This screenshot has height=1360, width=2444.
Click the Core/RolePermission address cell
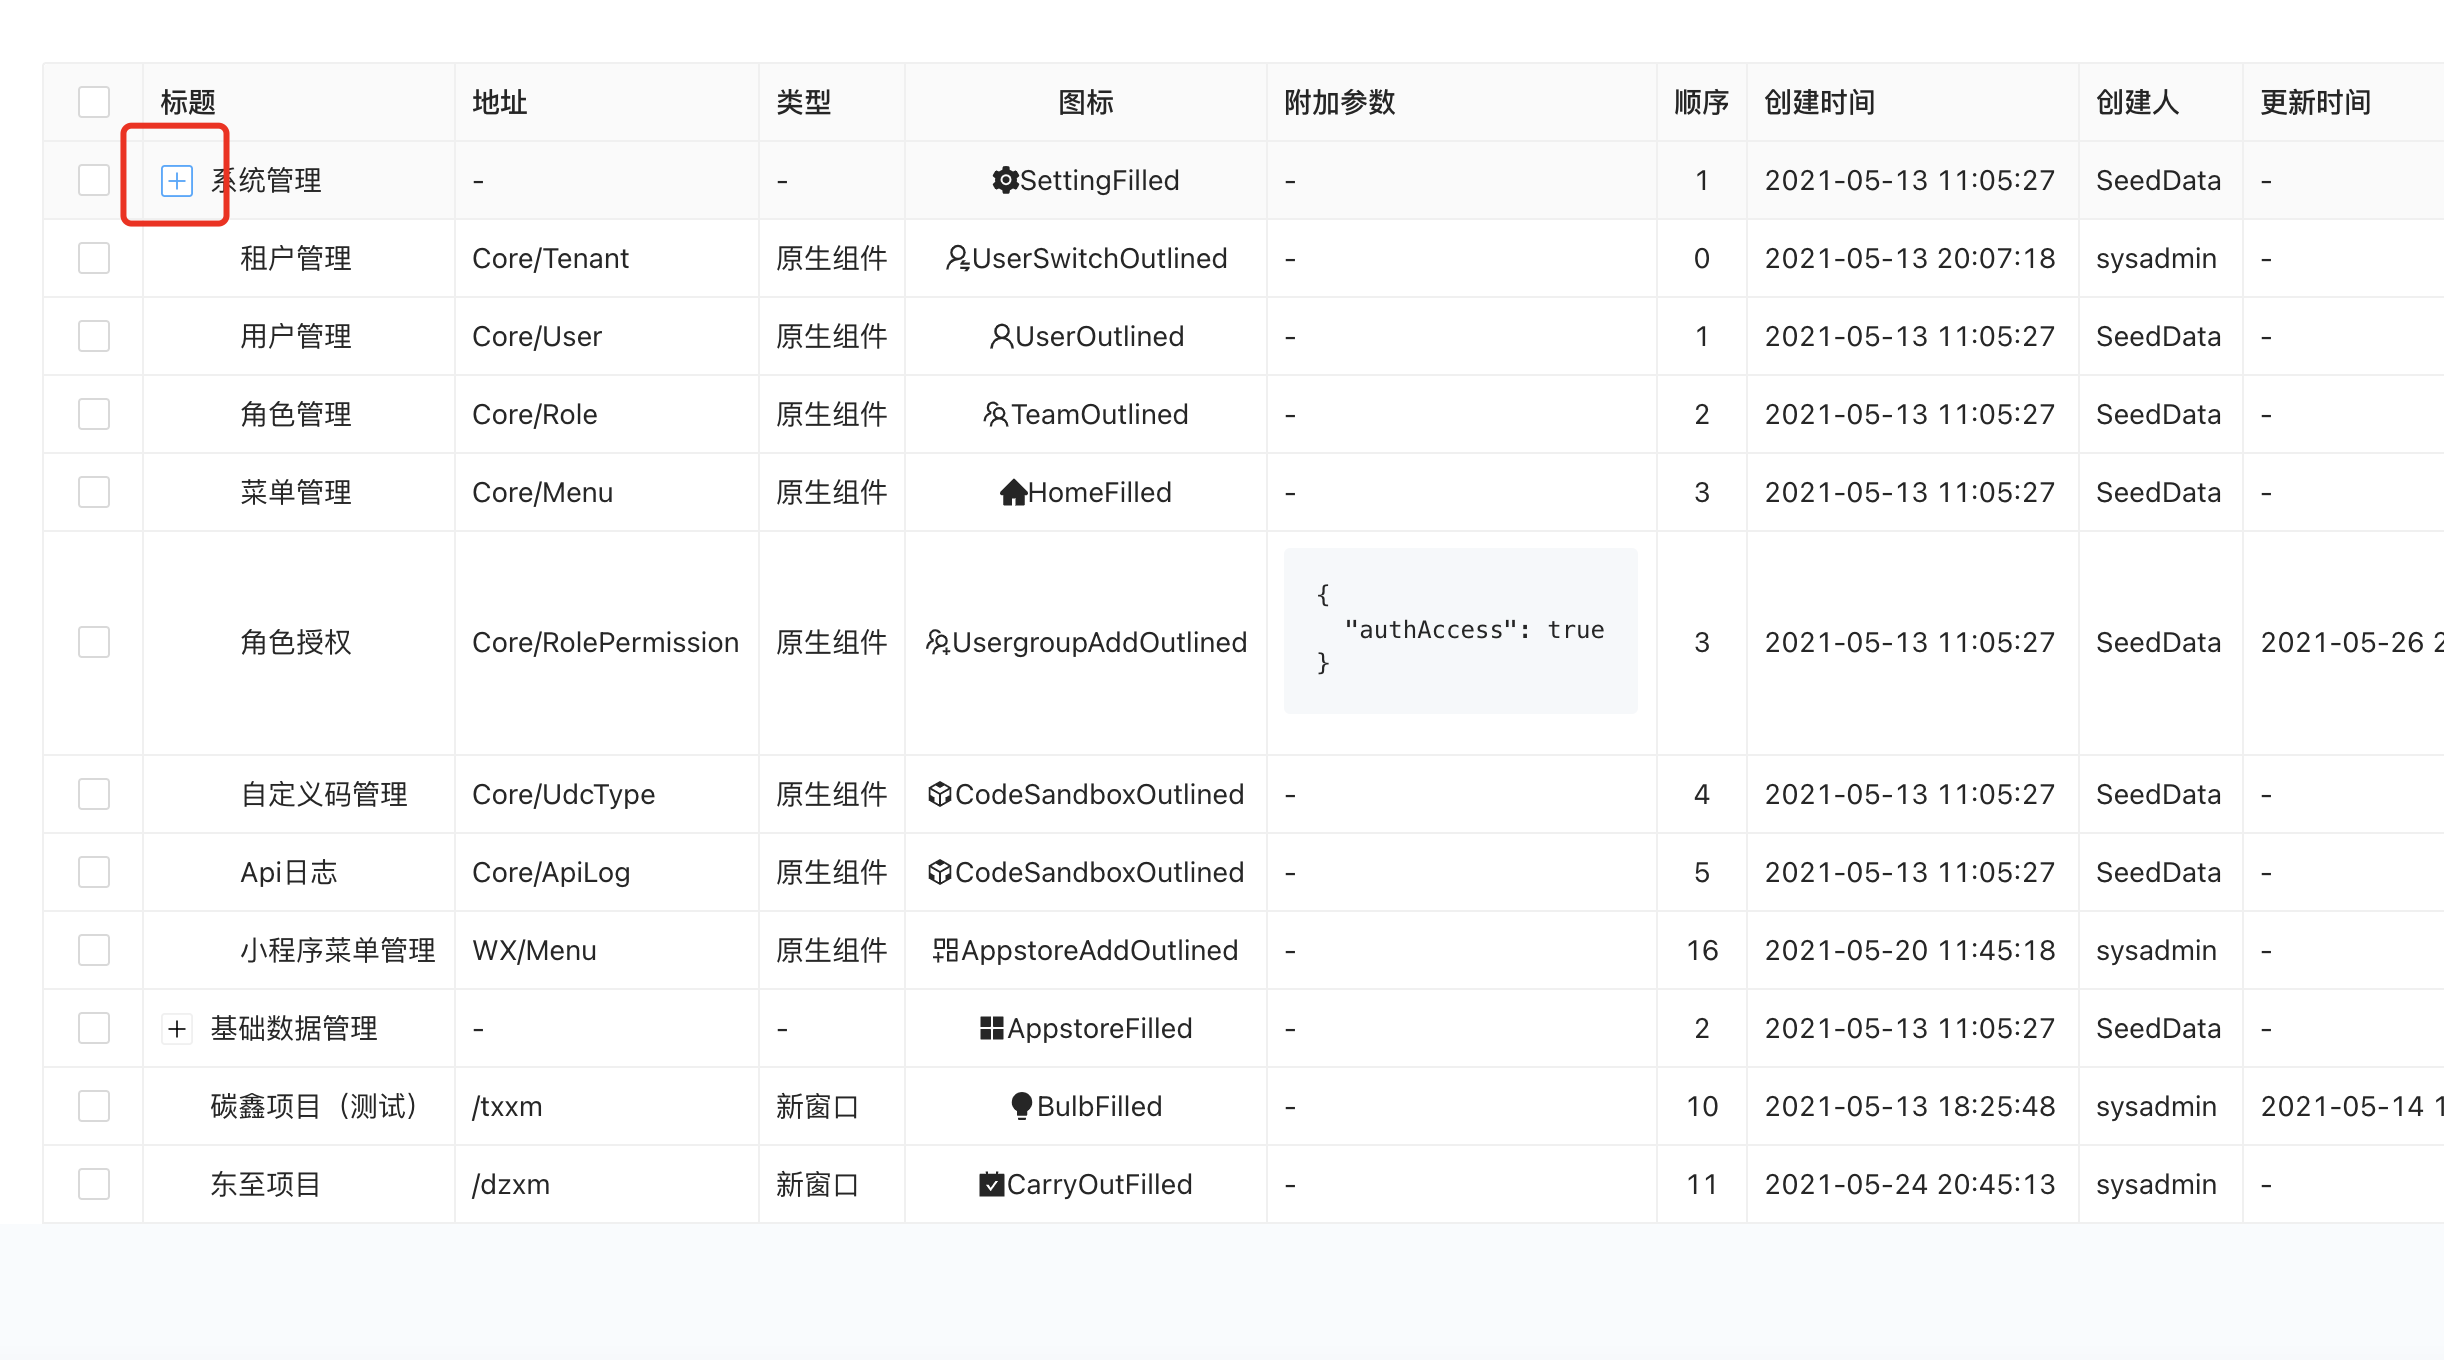coord(606,642)
